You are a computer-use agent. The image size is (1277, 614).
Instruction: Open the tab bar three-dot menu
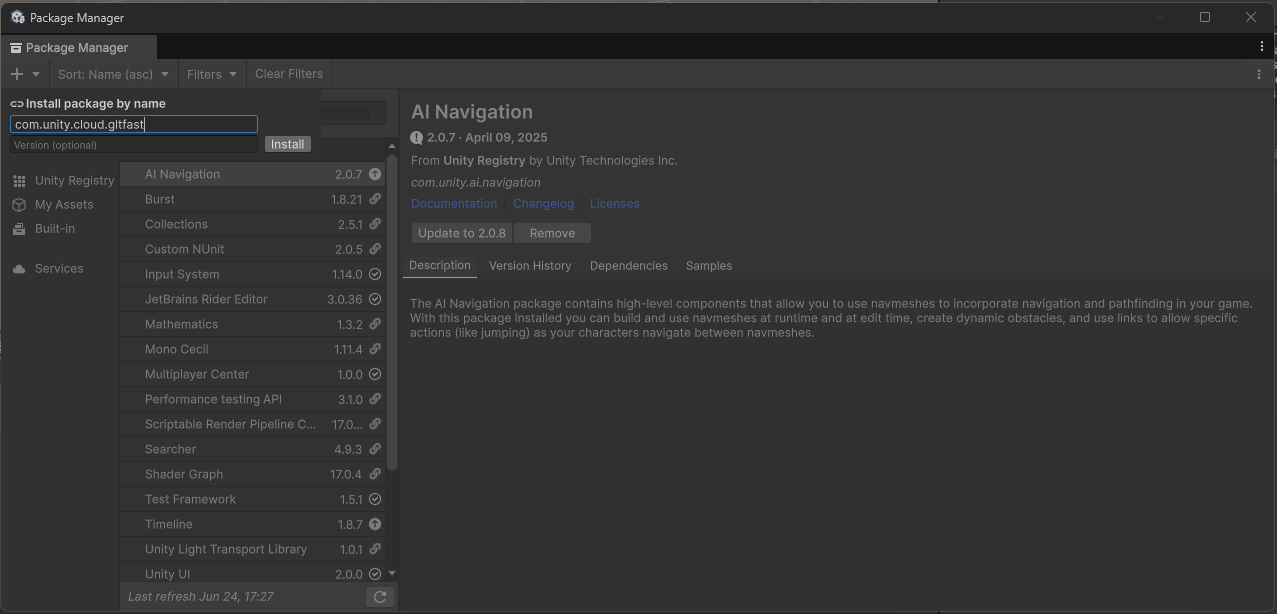pos(1262,47)
